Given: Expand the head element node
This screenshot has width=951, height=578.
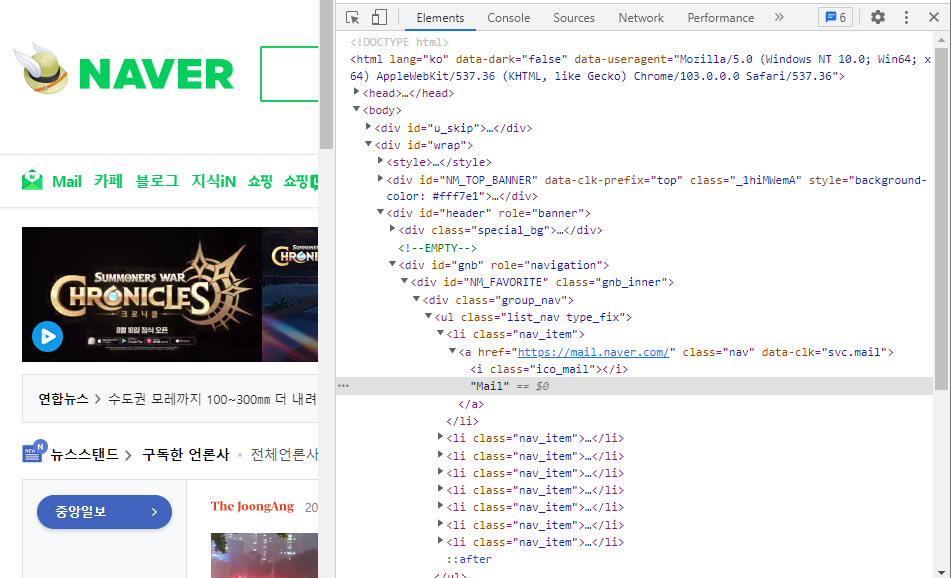Looking at the screenshot, I should [357, 92].
